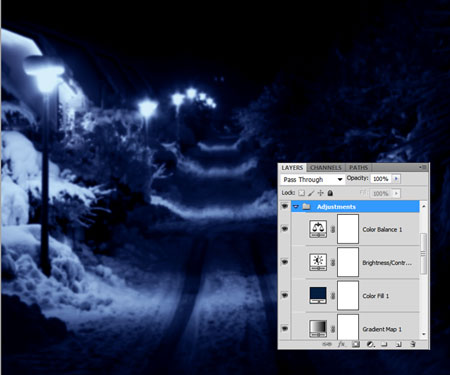Open the Opacity slider arrow
Image resolution: width=450 pixels, height=375 pixels.
pyautogui.click(x=396, y=179)
